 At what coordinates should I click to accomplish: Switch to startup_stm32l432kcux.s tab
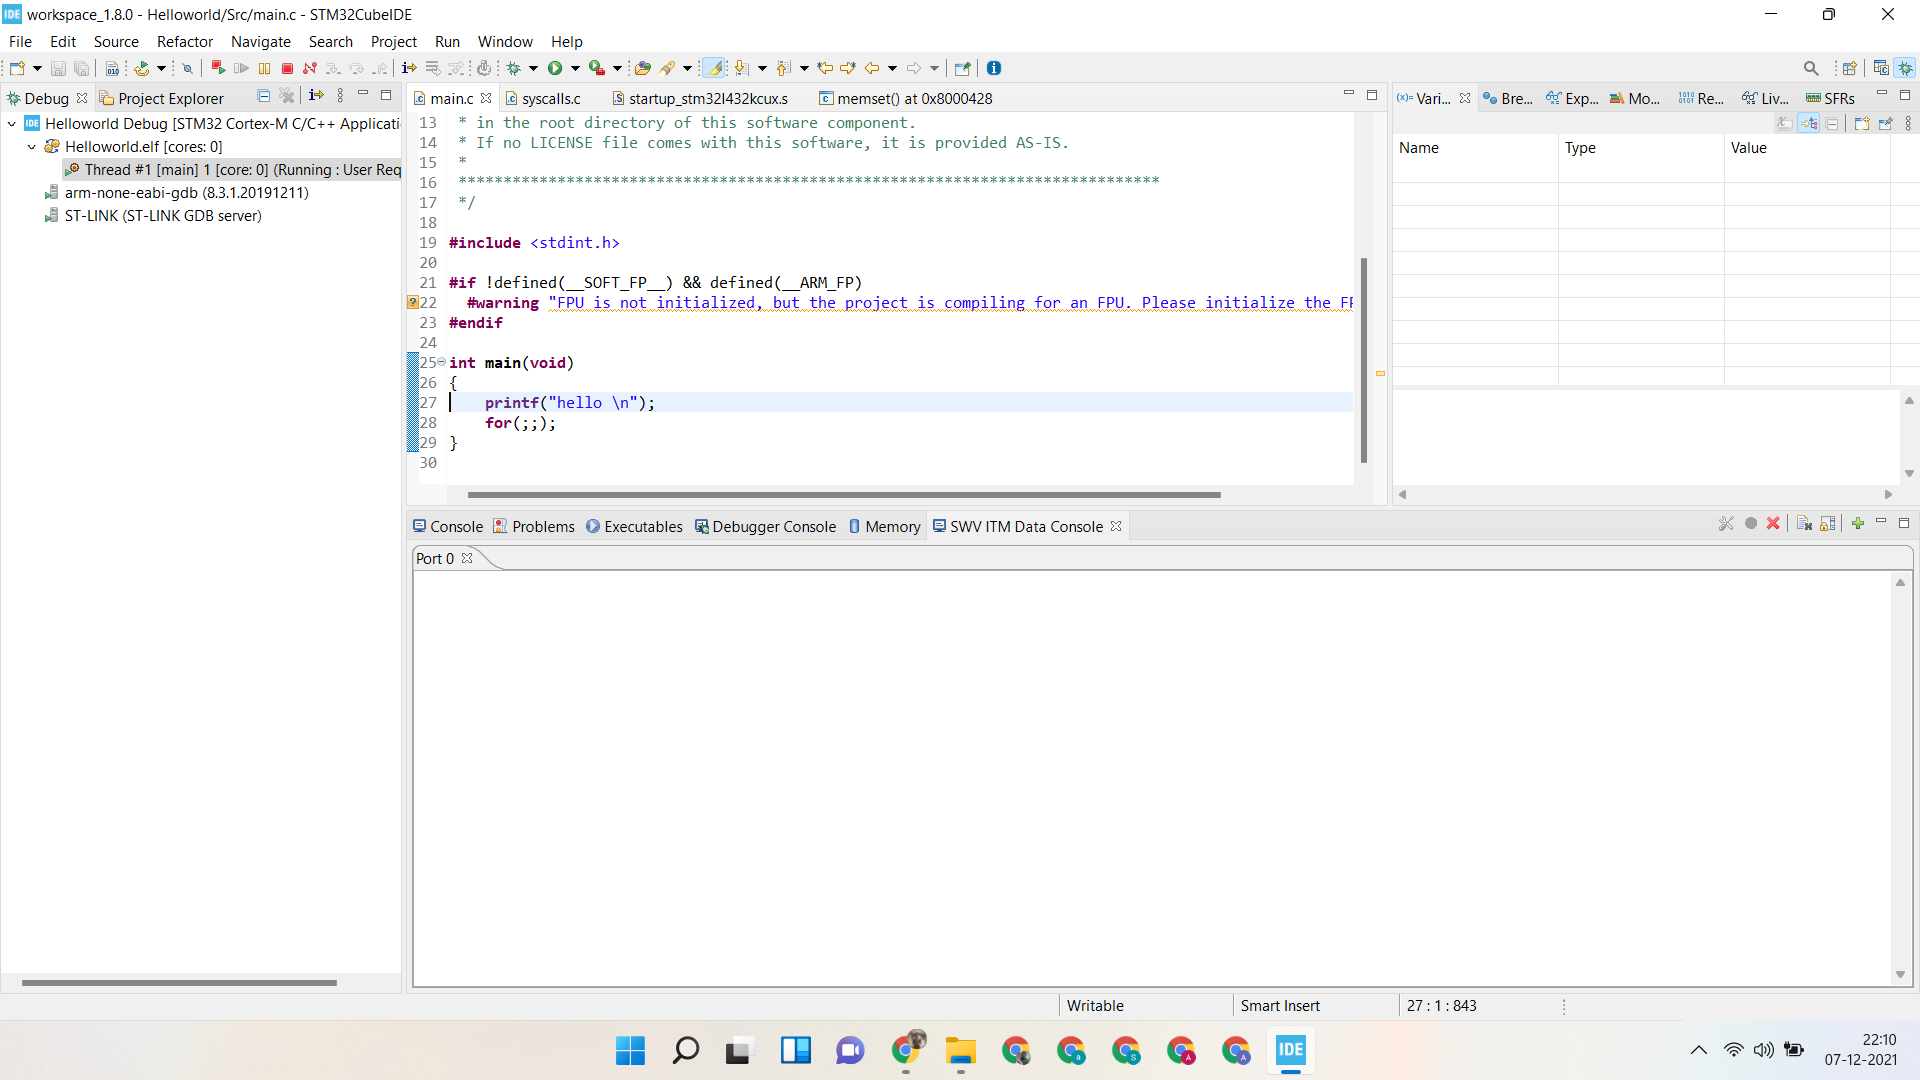coord(701,98)
